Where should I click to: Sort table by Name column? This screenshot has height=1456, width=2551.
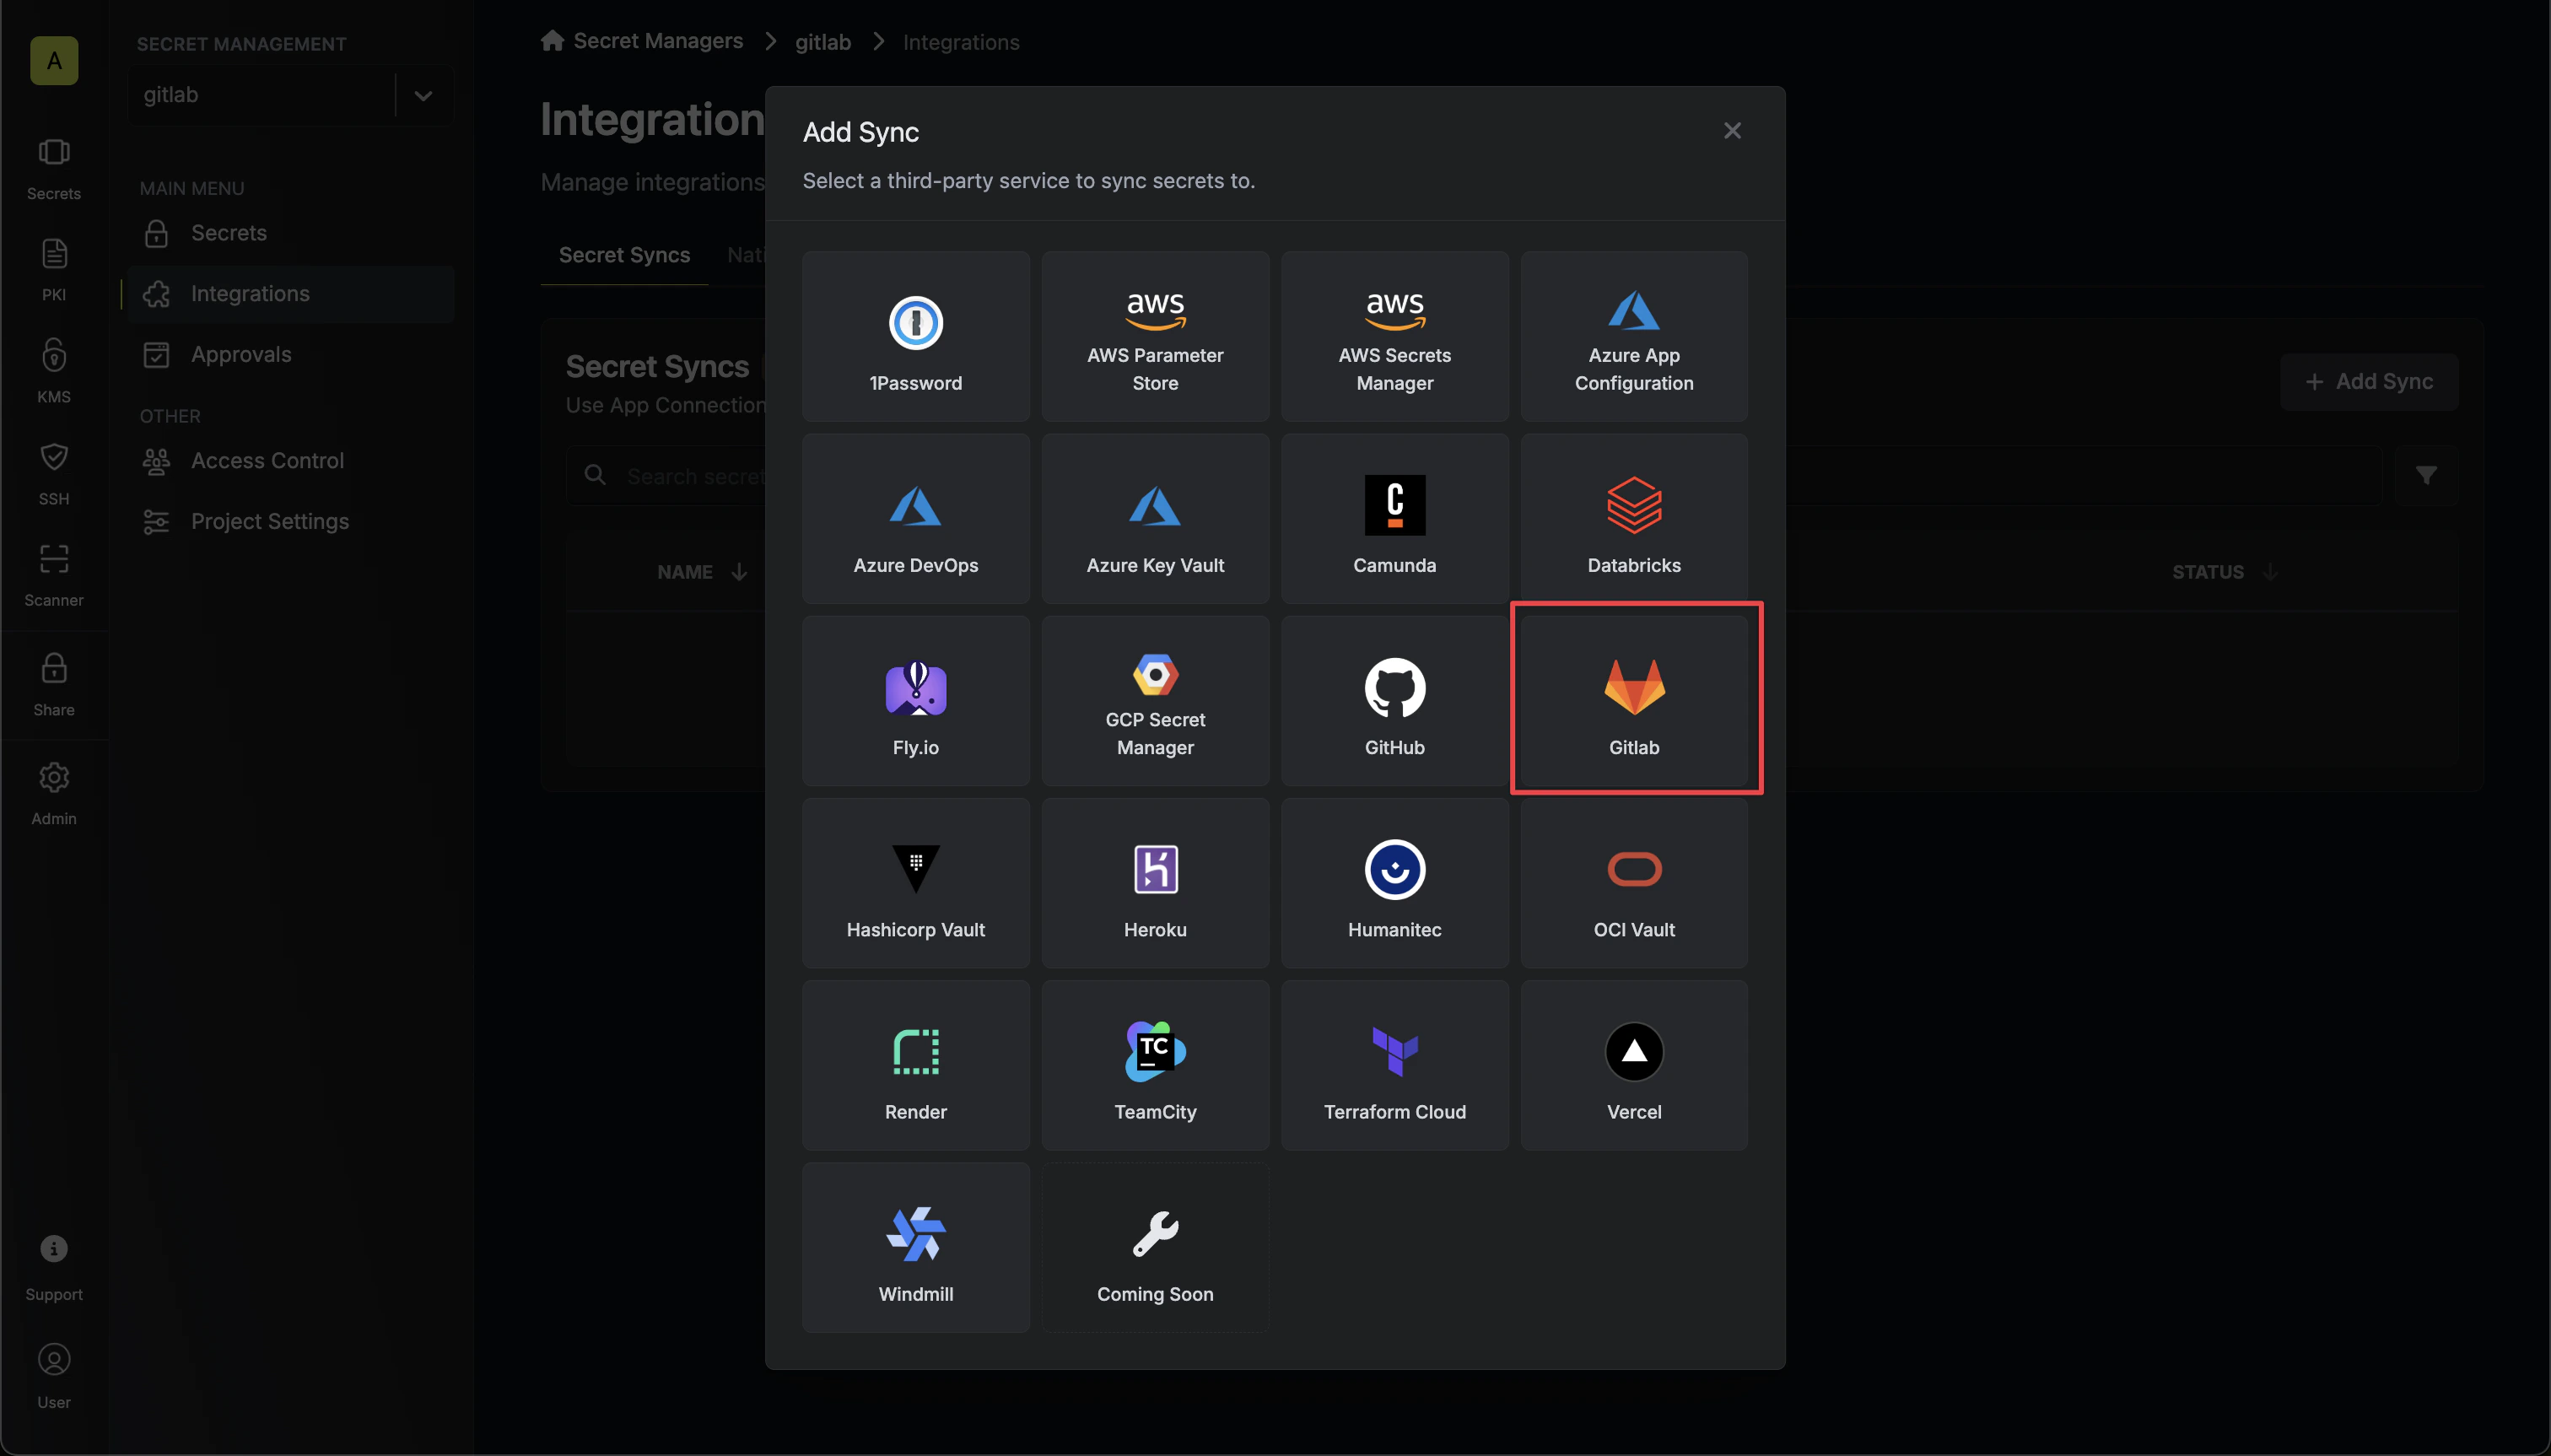(x=702, y=572)
